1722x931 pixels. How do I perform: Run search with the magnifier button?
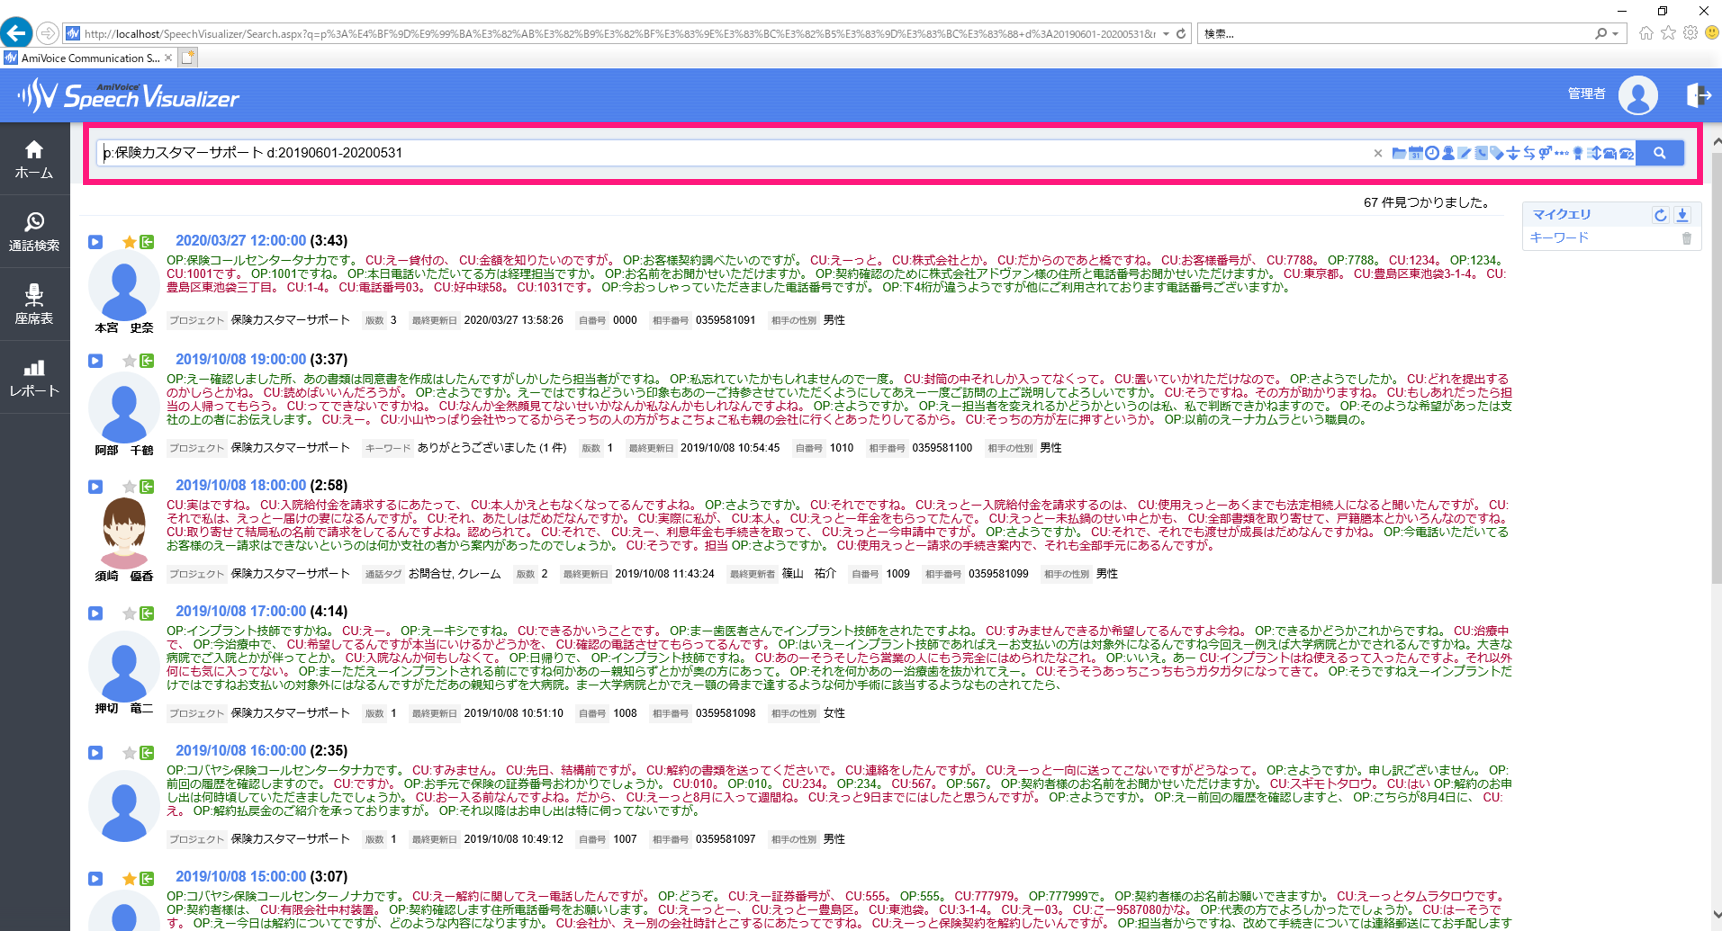point(1660,153)
